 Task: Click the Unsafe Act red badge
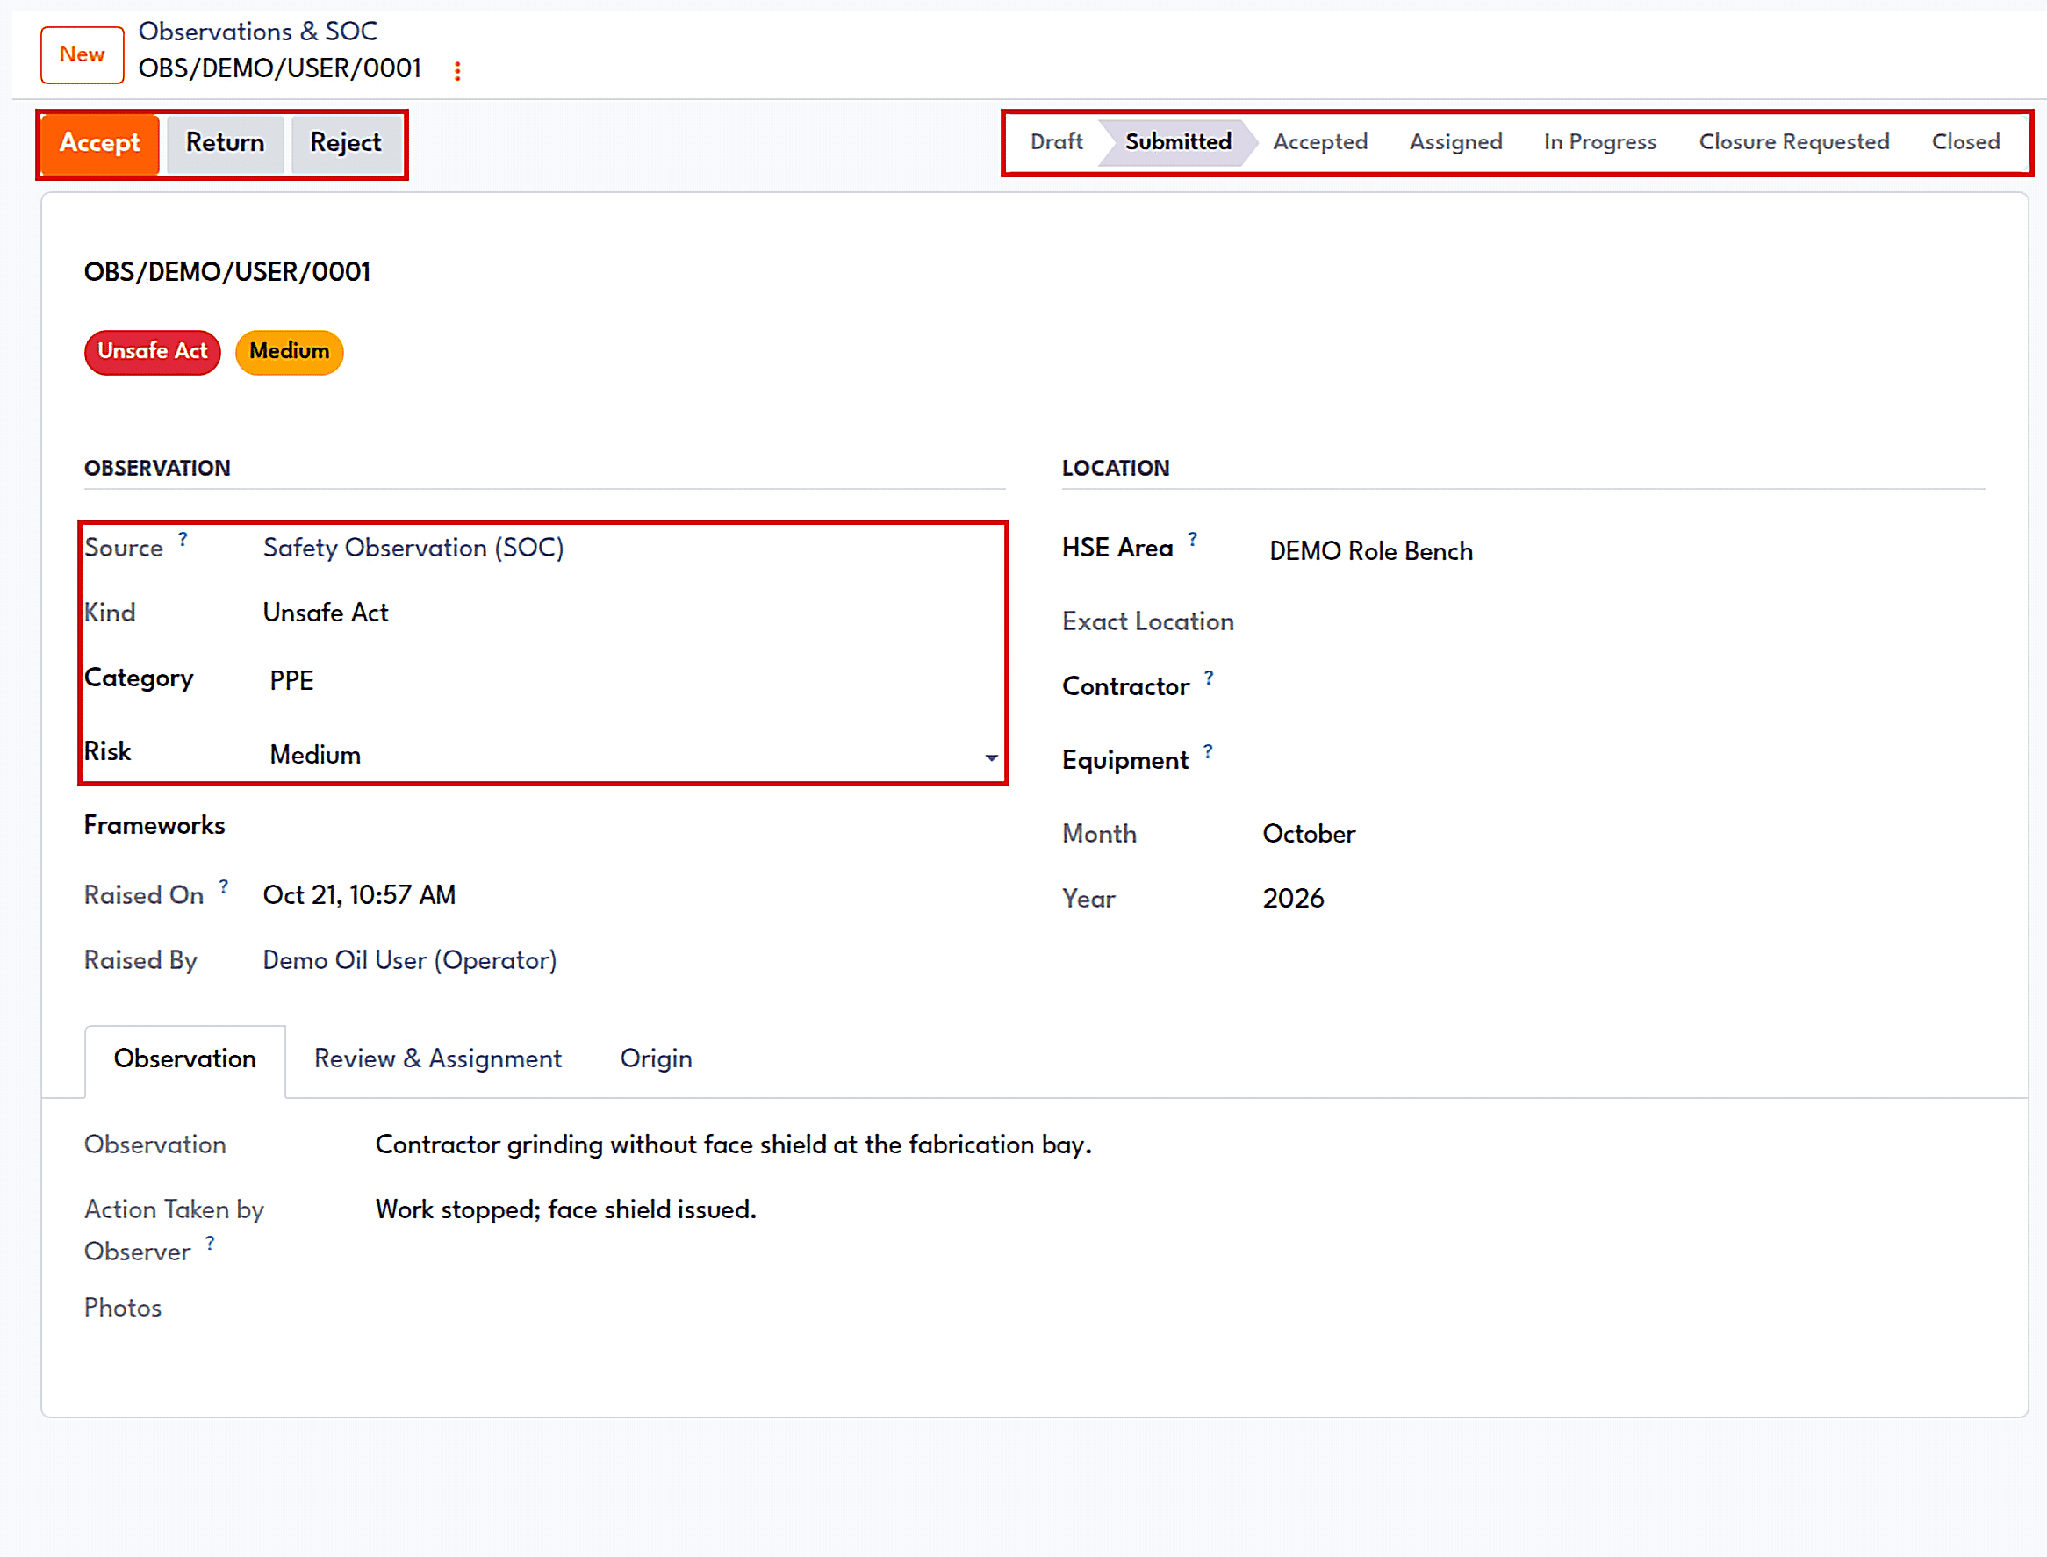tap(152, 352)
